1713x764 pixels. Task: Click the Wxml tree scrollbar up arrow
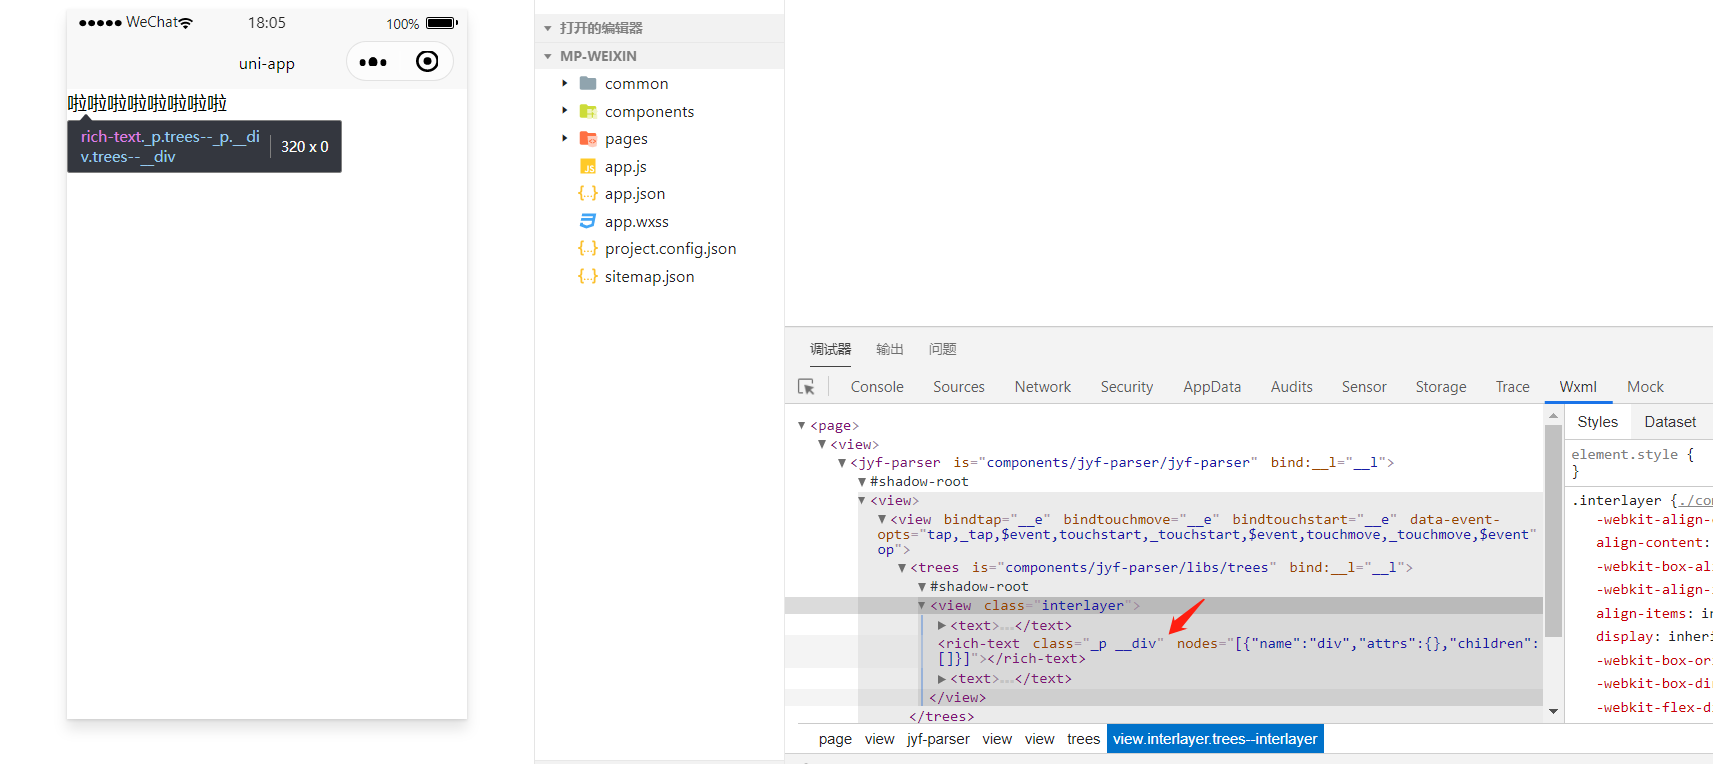[1553, 415]
